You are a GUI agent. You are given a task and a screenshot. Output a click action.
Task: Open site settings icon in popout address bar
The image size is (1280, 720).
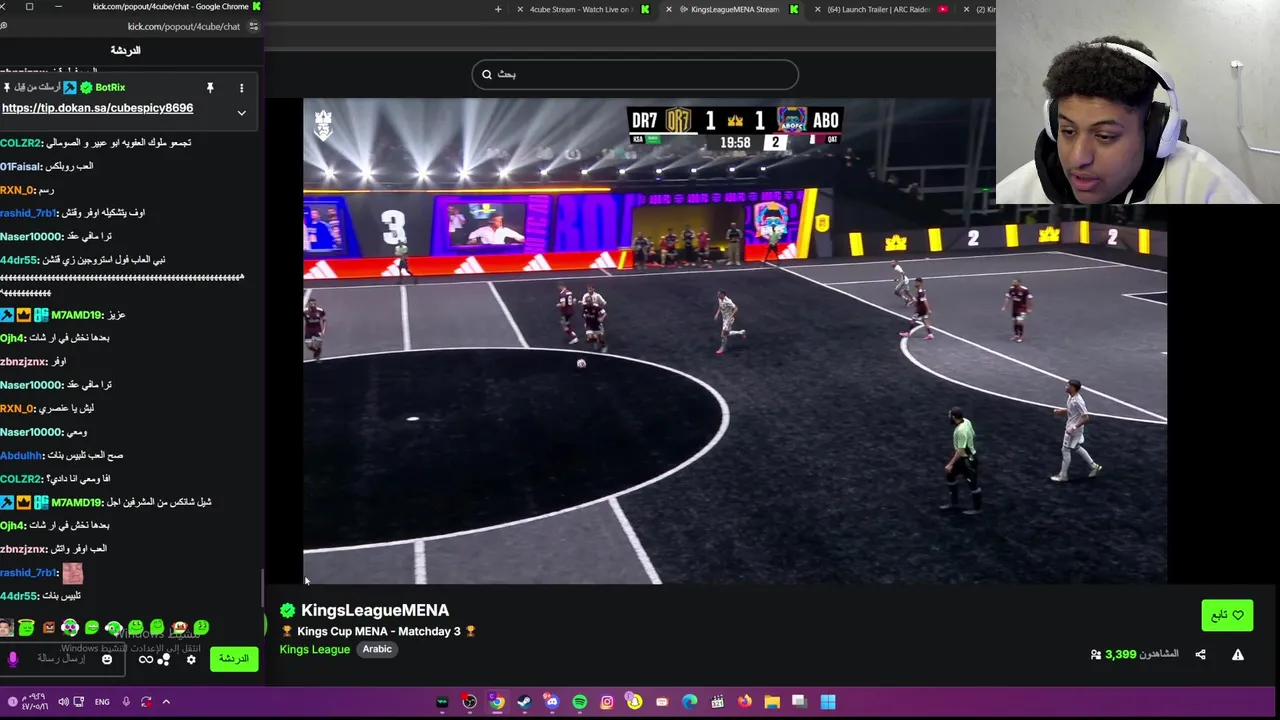tap(253, 27)
